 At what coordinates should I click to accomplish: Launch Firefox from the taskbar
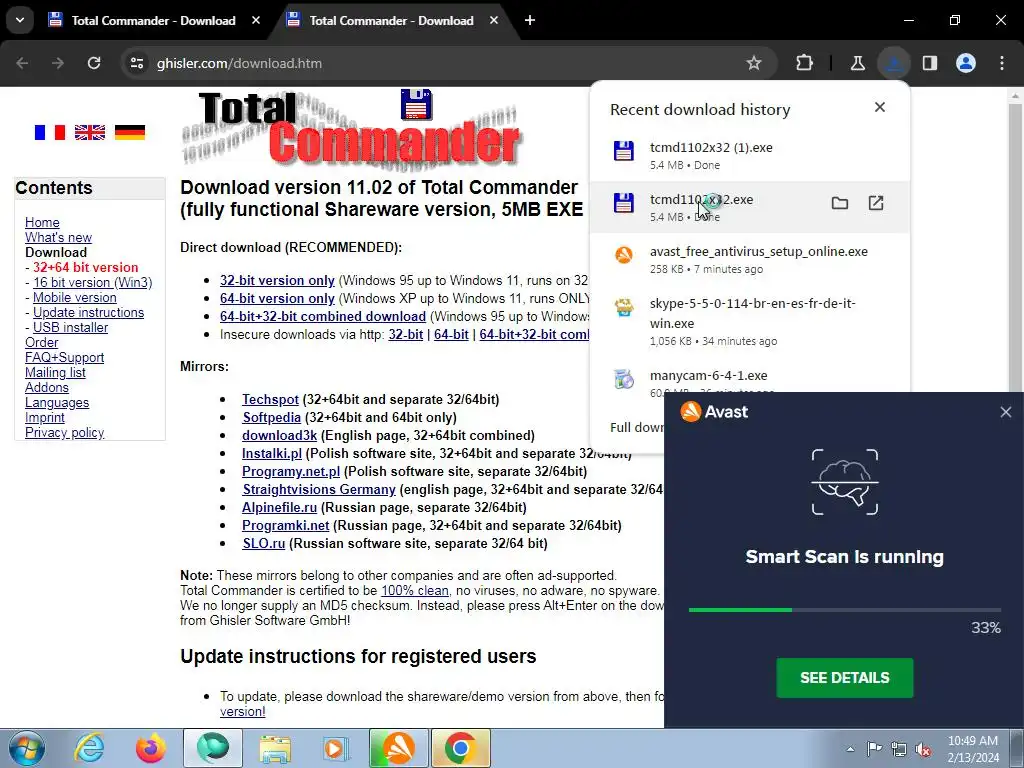(x=151, y=748)
